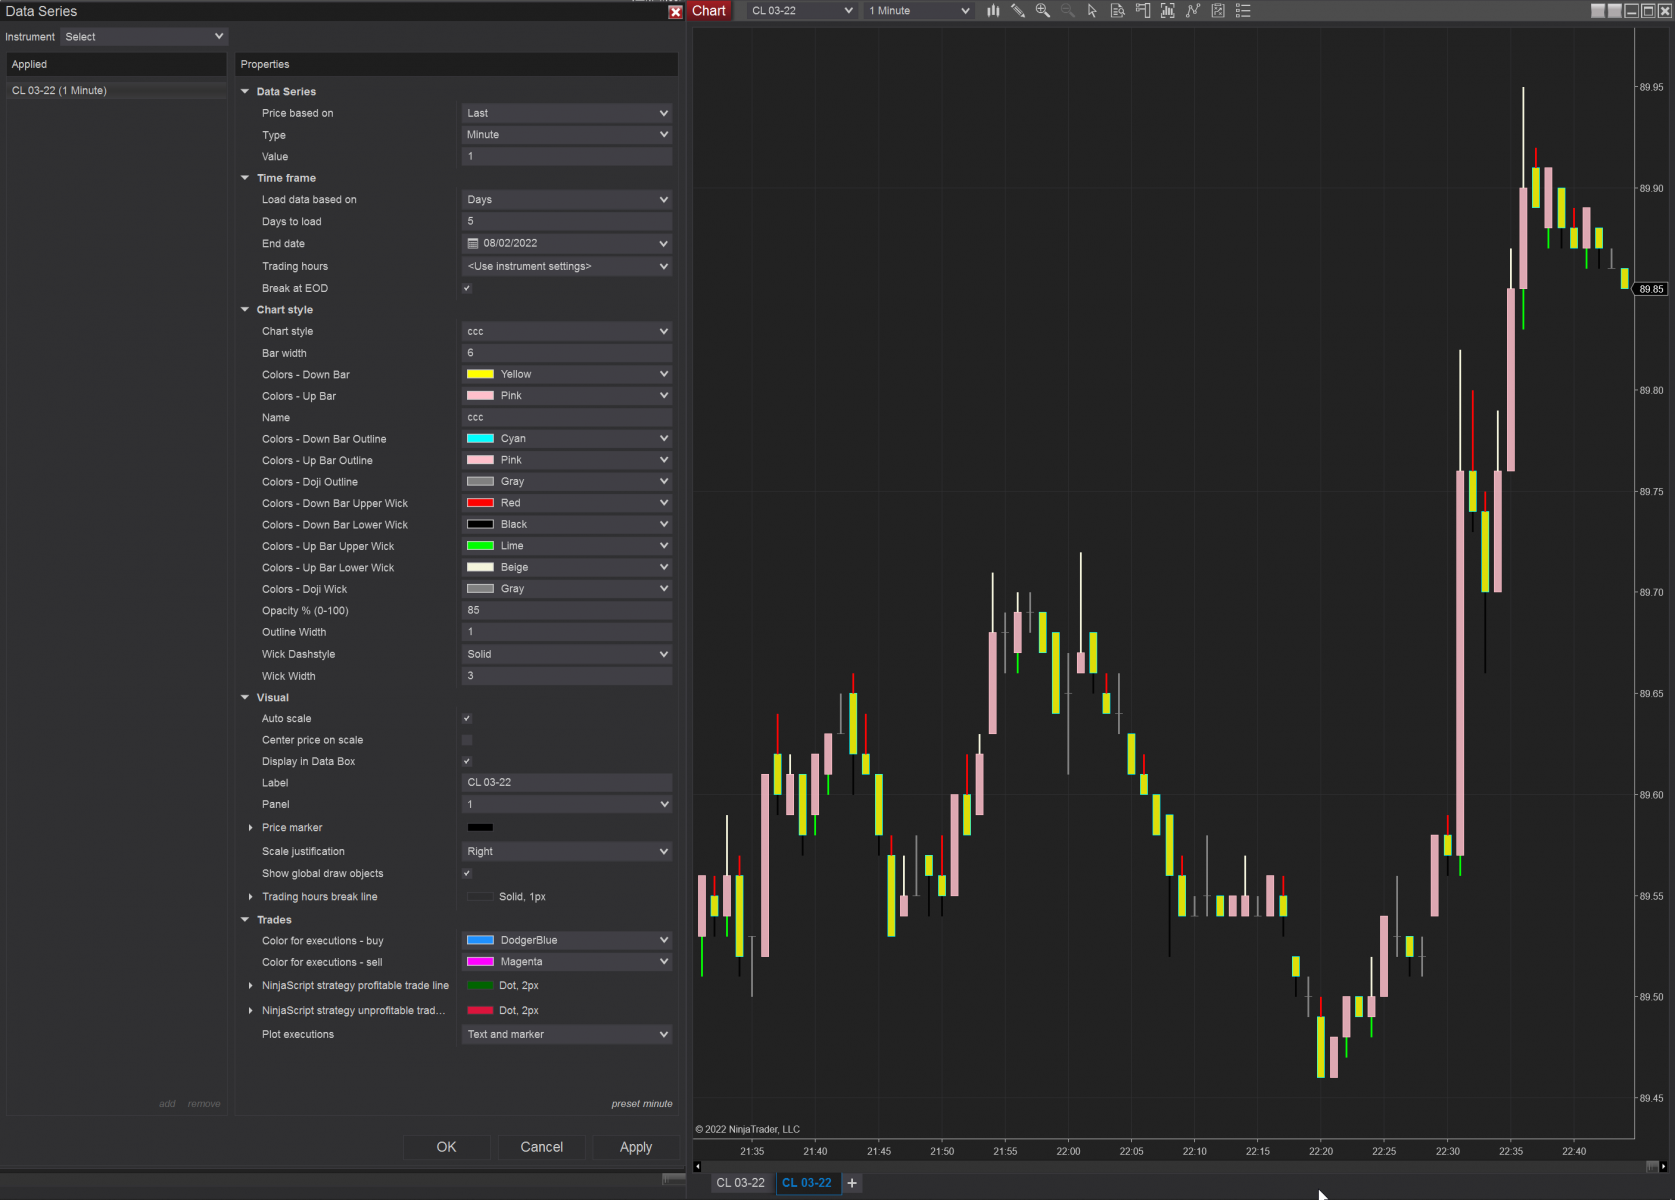
Task: Open the Colors - Down Bar dropdown
Action: [x=567, y=374]
